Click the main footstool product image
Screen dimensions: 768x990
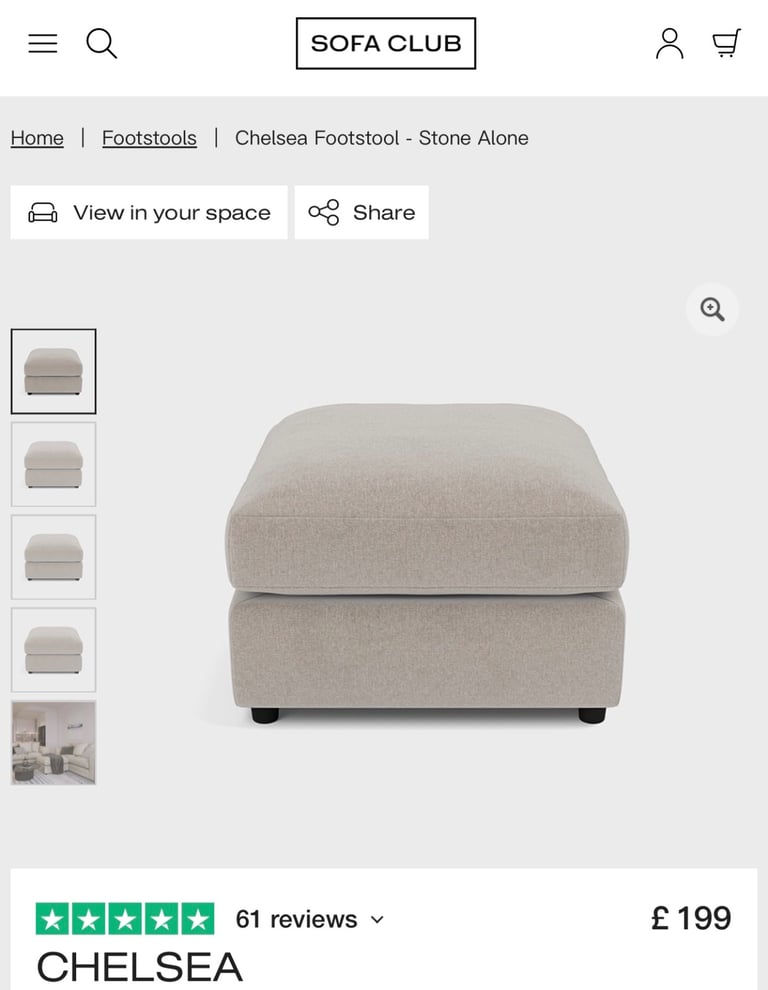(427, 563)
